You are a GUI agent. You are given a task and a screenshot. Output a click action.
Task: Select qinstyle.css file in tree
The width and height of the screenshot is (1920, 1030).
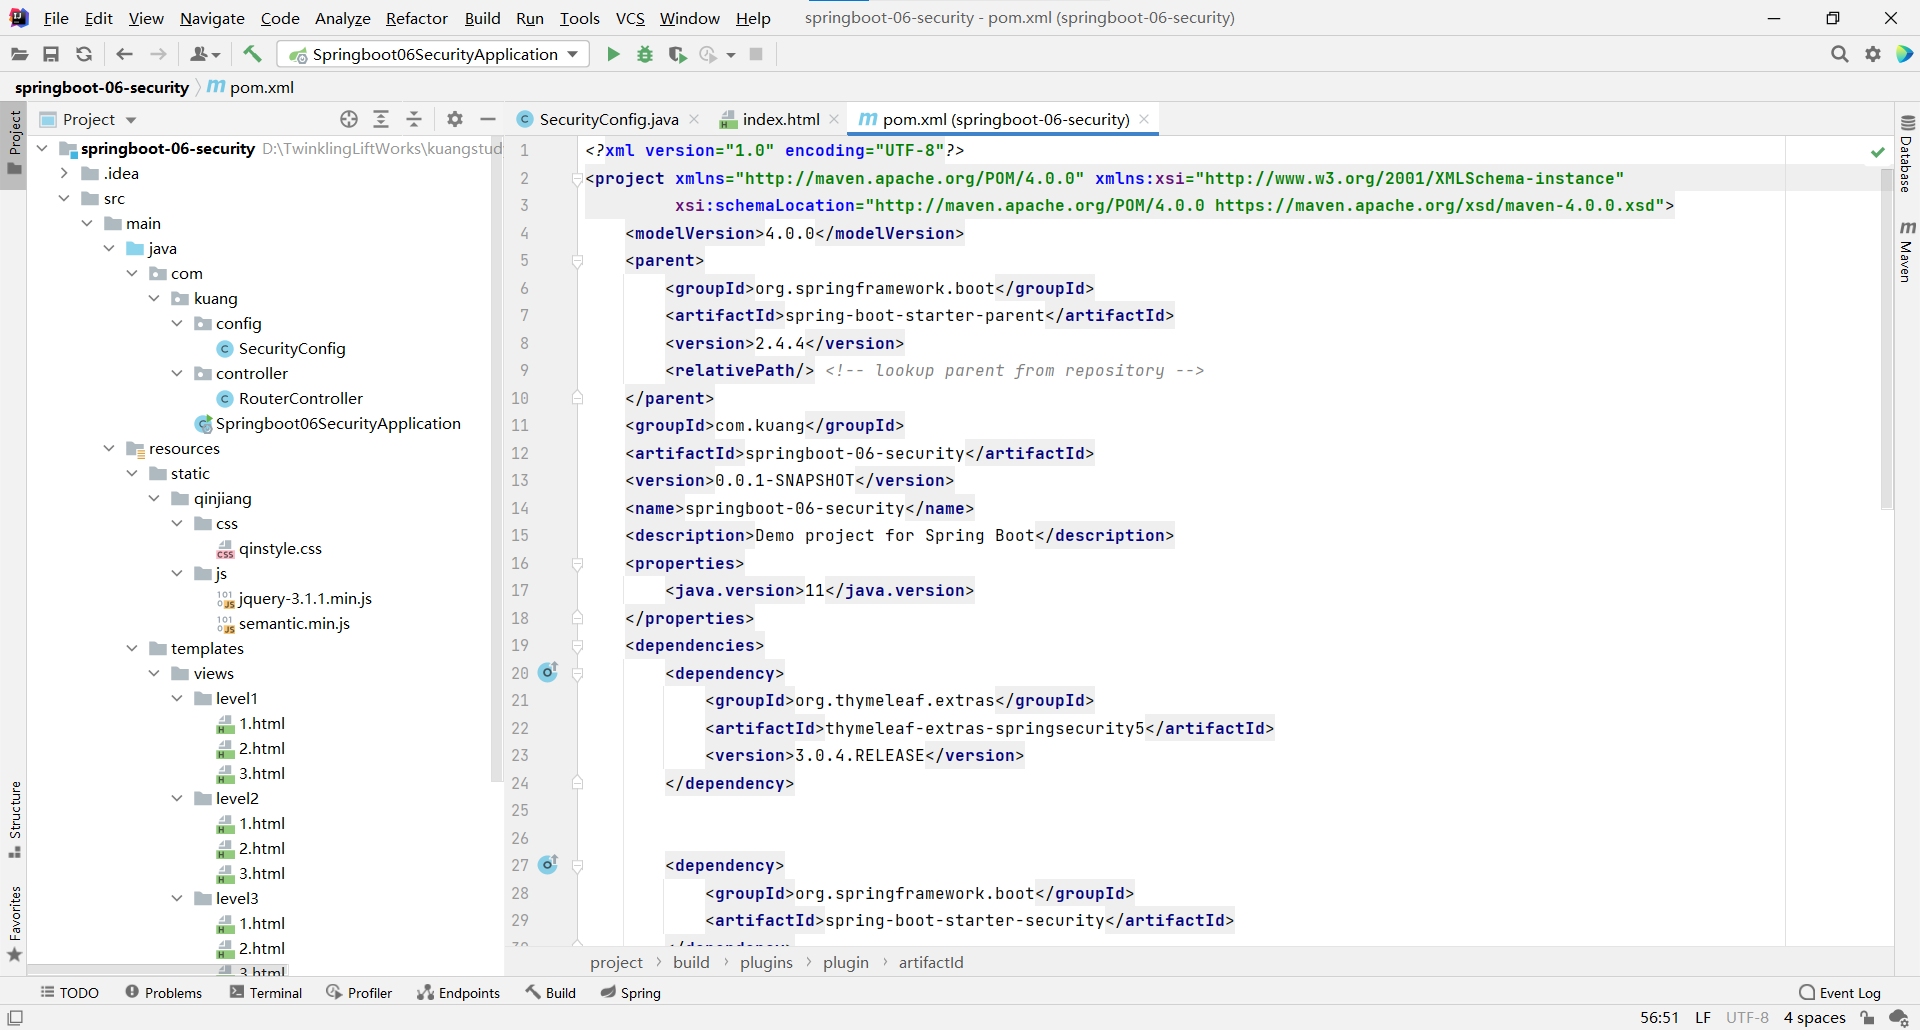(x=280, y=548)
